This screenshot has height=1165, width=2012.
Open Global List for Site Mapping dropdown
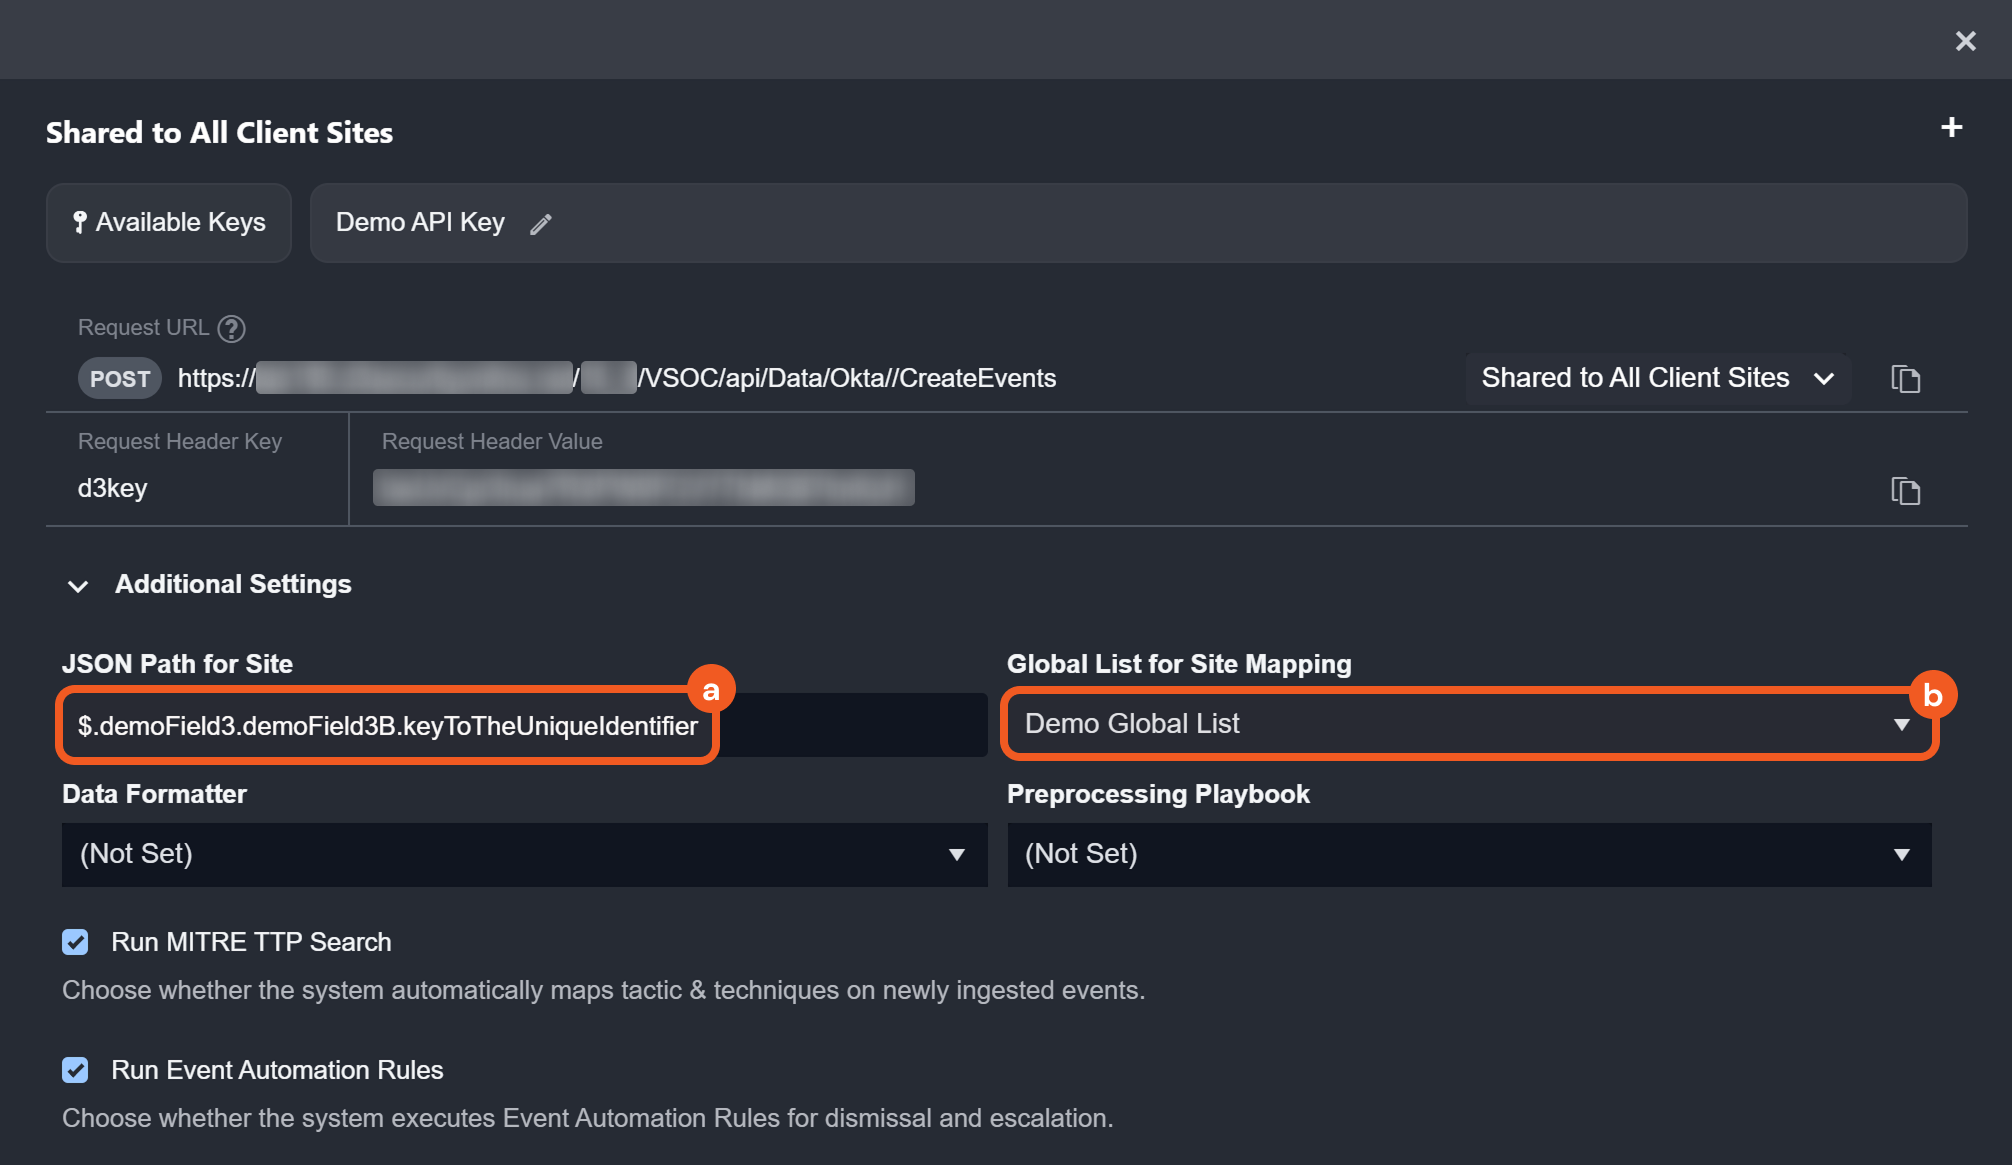coord(1468,724)
